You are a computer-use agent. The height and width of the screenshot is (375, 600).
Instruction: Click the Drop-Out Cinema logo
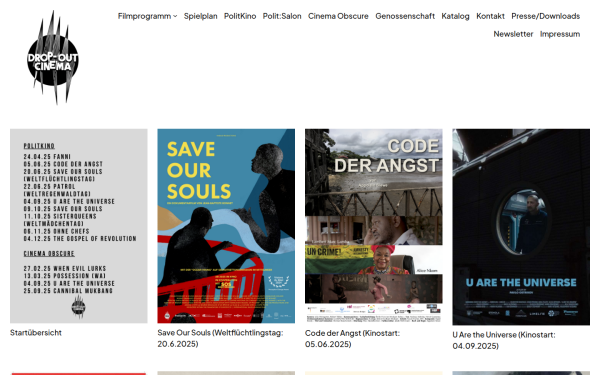pos(53,57)
